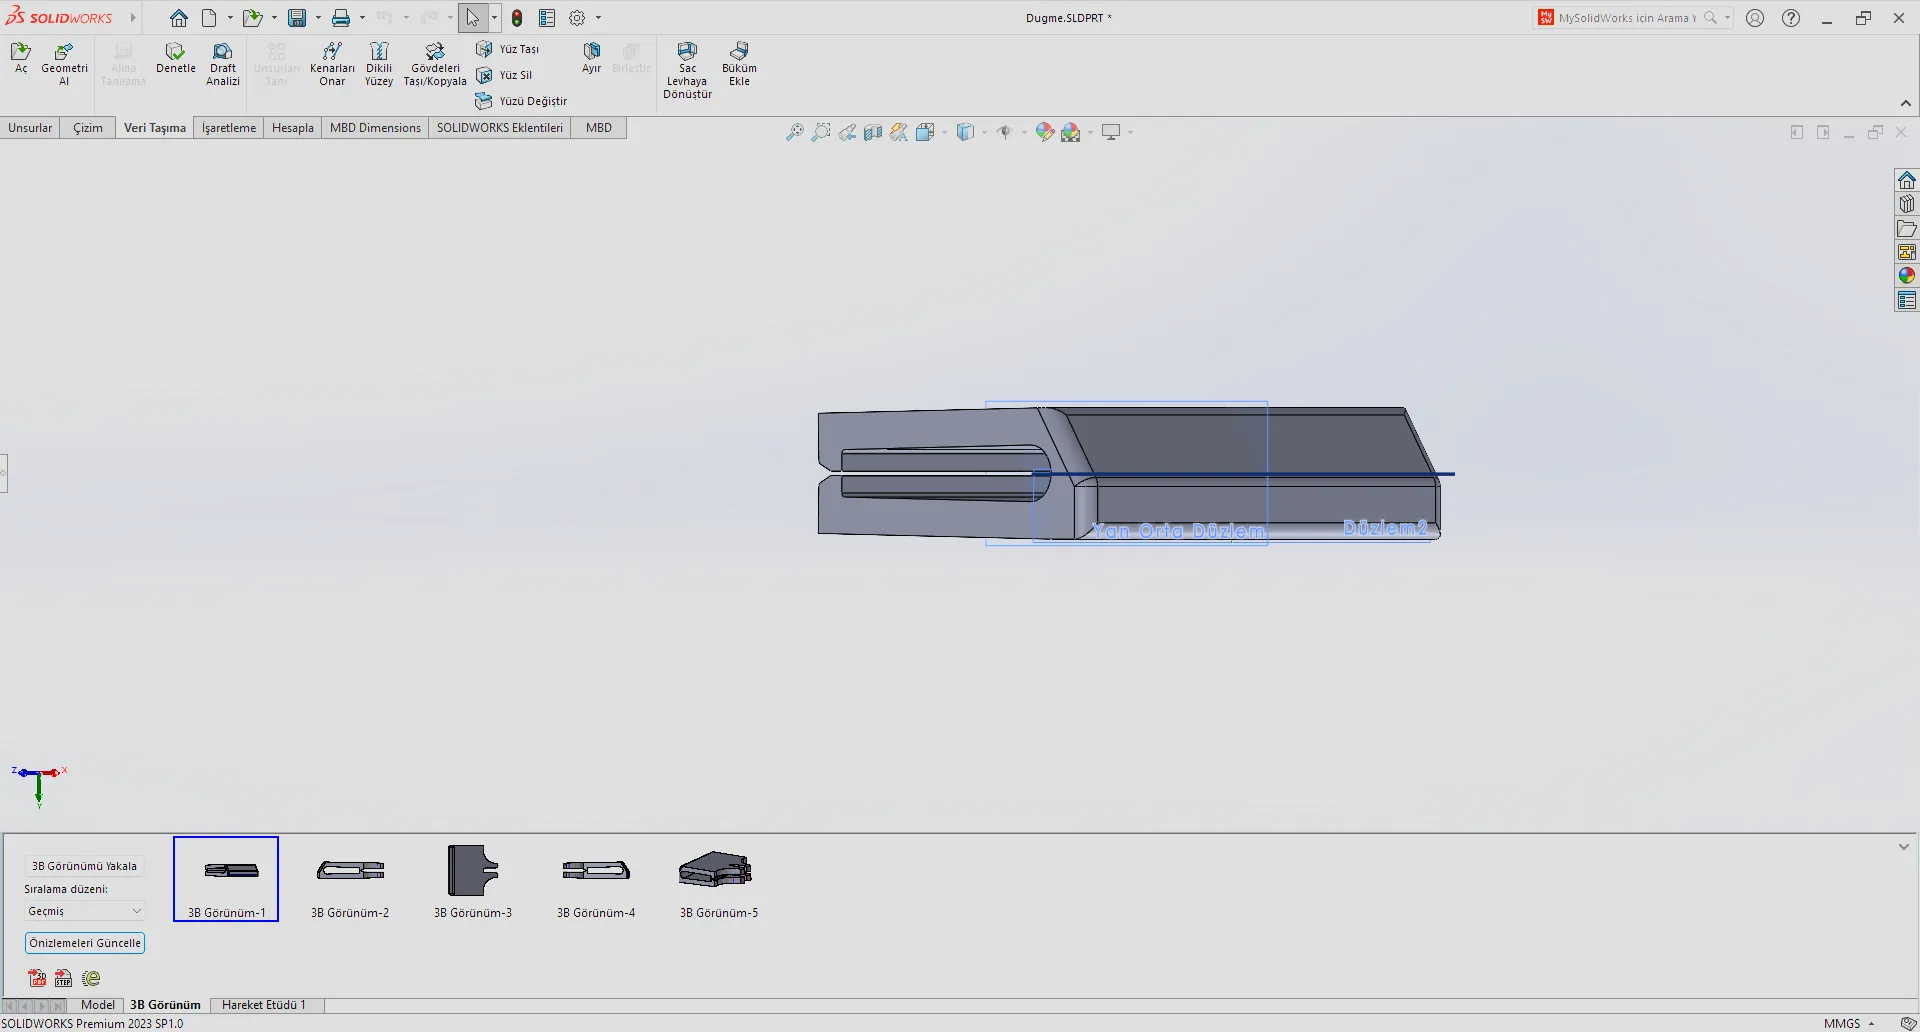The width and height of the screenshot is (1920, 1032).
Task: Open the task pane File Explorer folder icon
Action: 1907,228
